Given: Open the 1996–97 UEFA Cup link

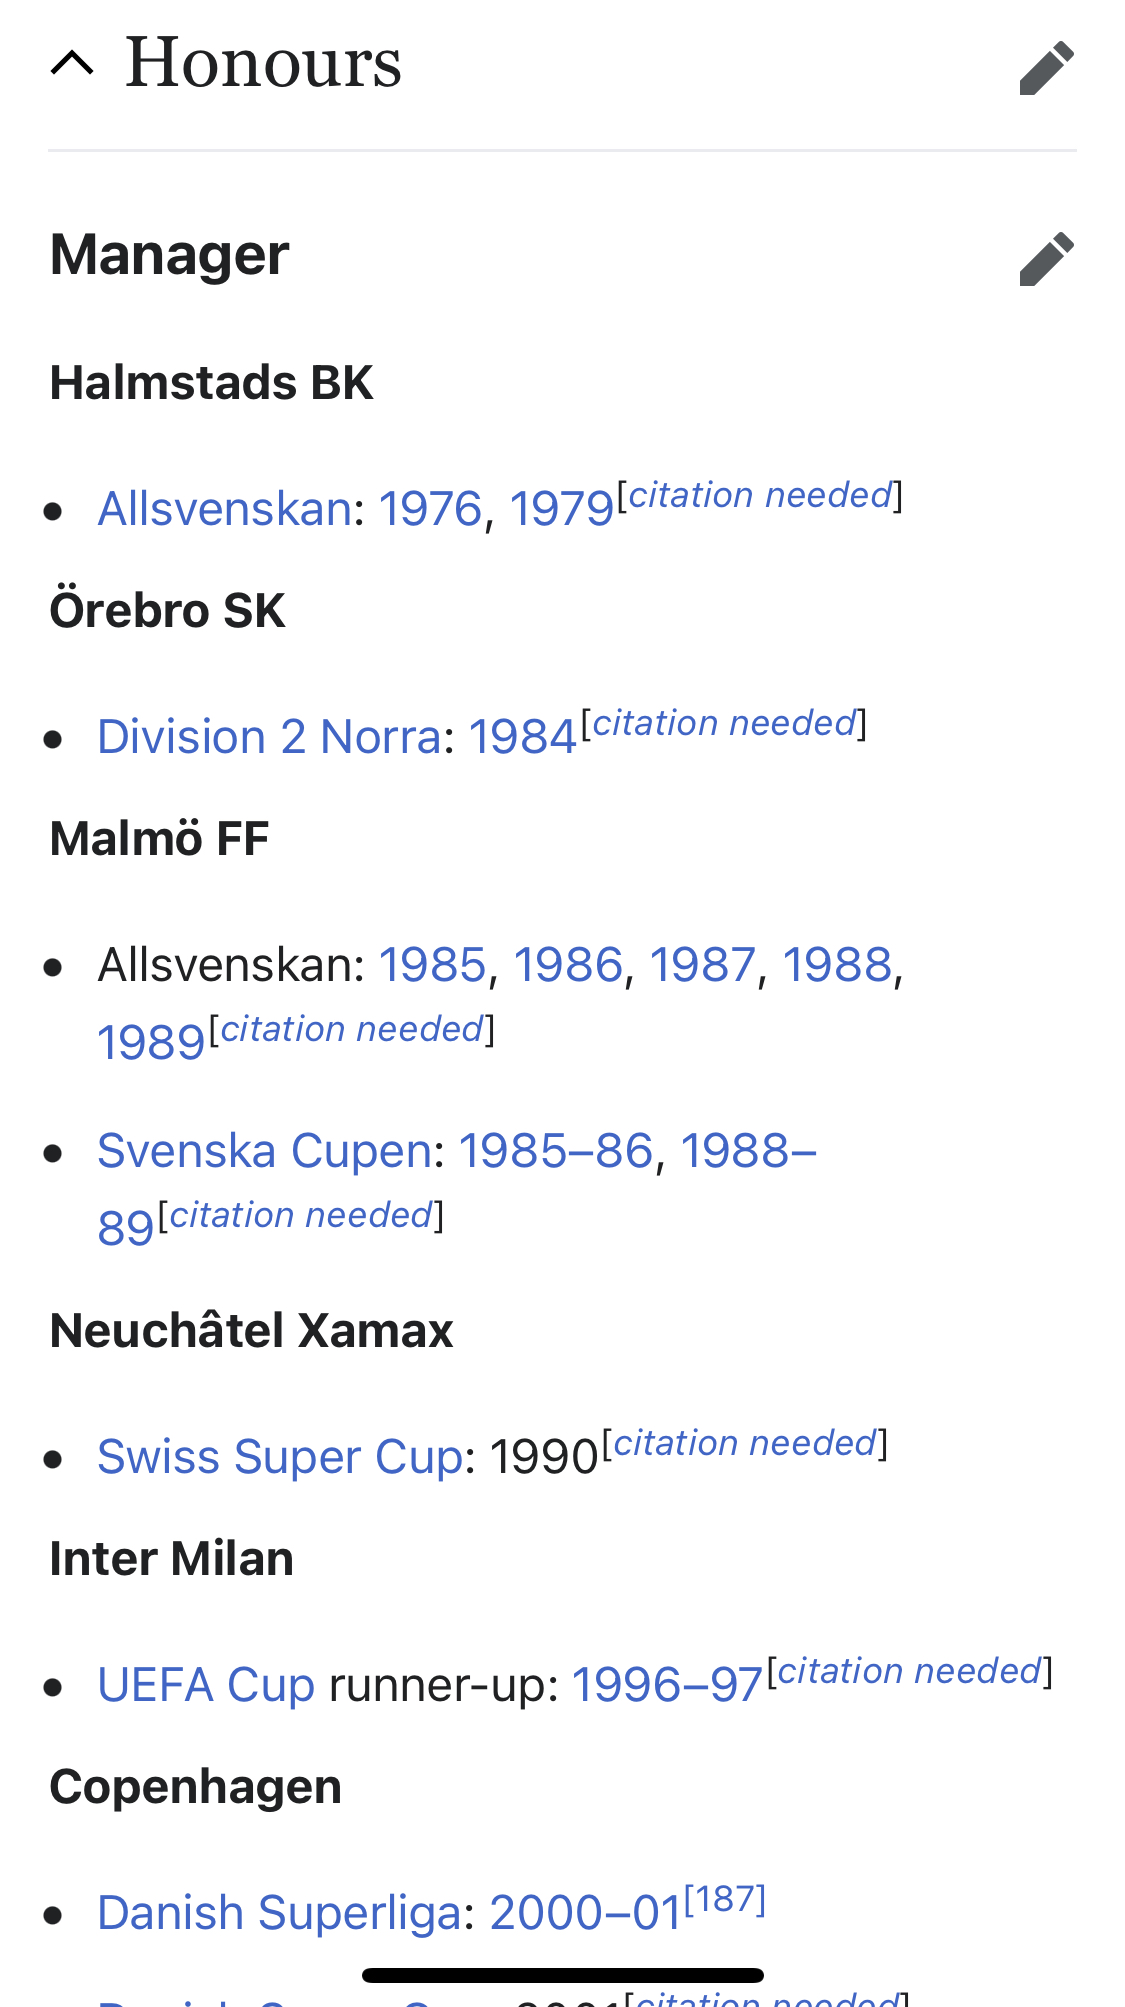Looking at the screenshot, I should (667, 1685).
